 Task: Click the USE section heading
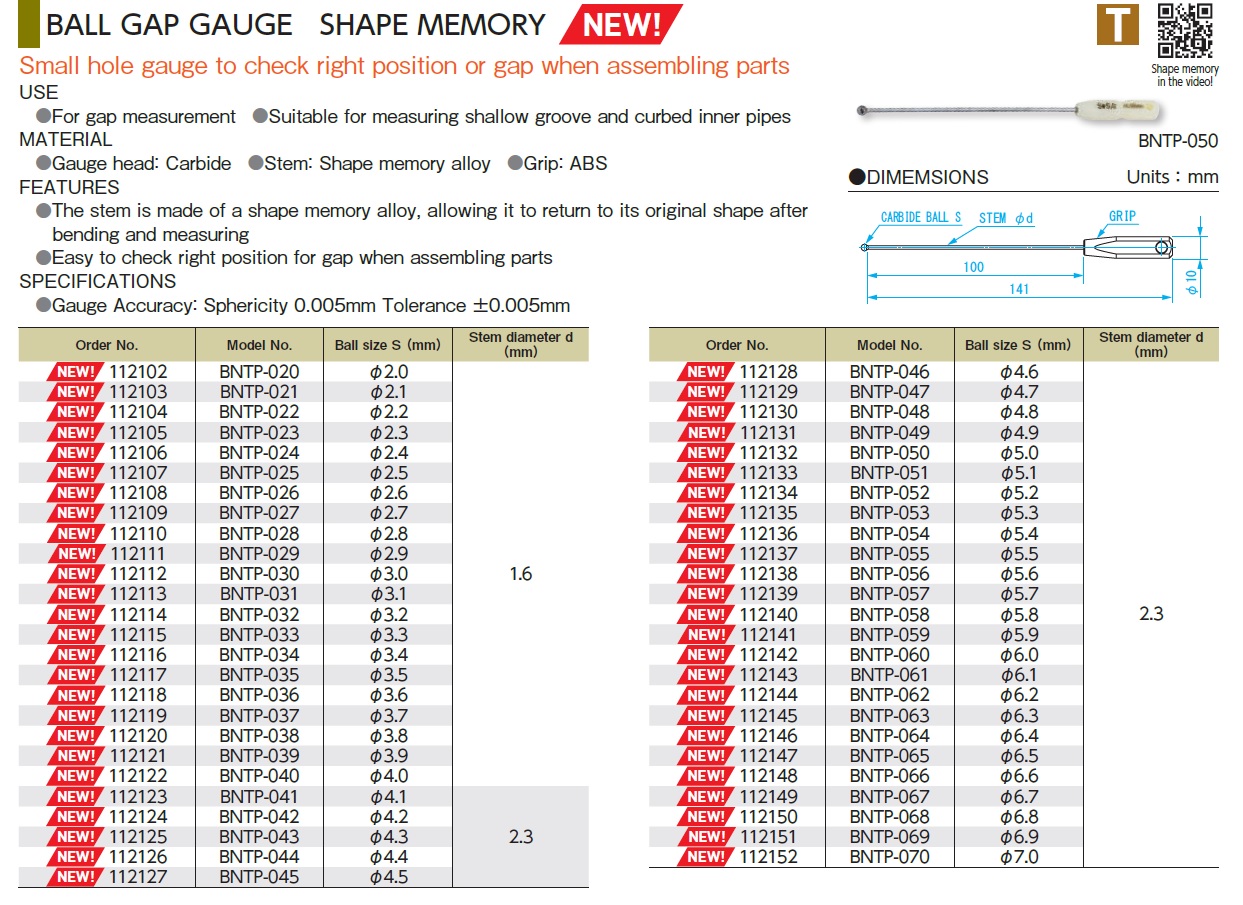[x=39, y=92]
